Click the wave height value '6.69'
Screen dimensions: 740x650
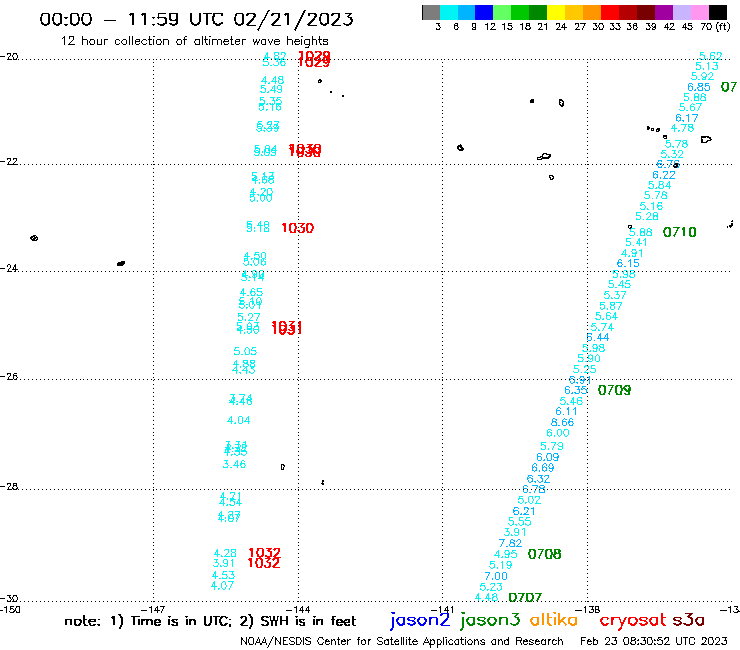click(543, 468)
